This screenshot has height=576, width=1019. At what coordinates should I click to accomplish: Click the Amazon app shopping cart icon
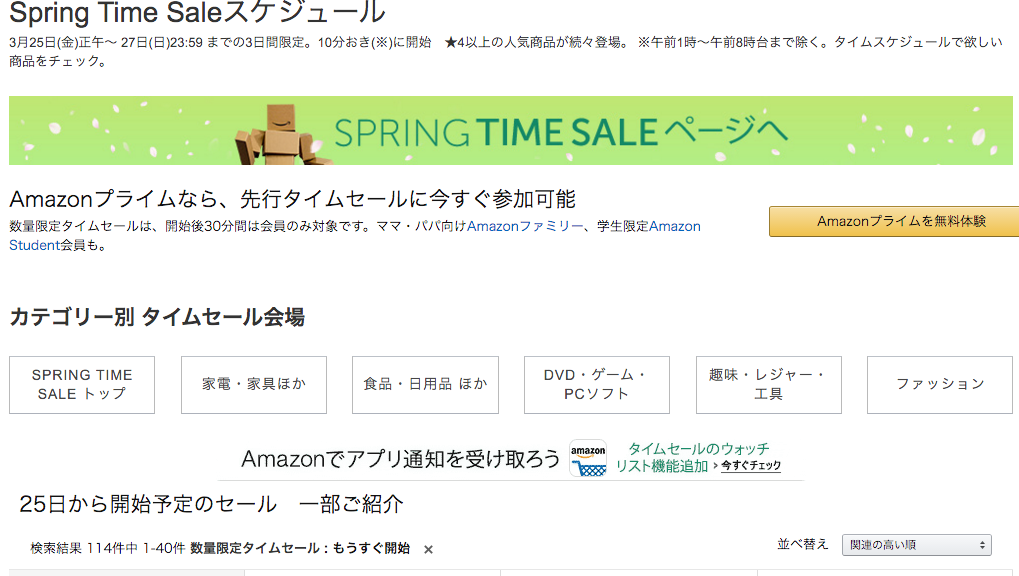pos(588,458)
